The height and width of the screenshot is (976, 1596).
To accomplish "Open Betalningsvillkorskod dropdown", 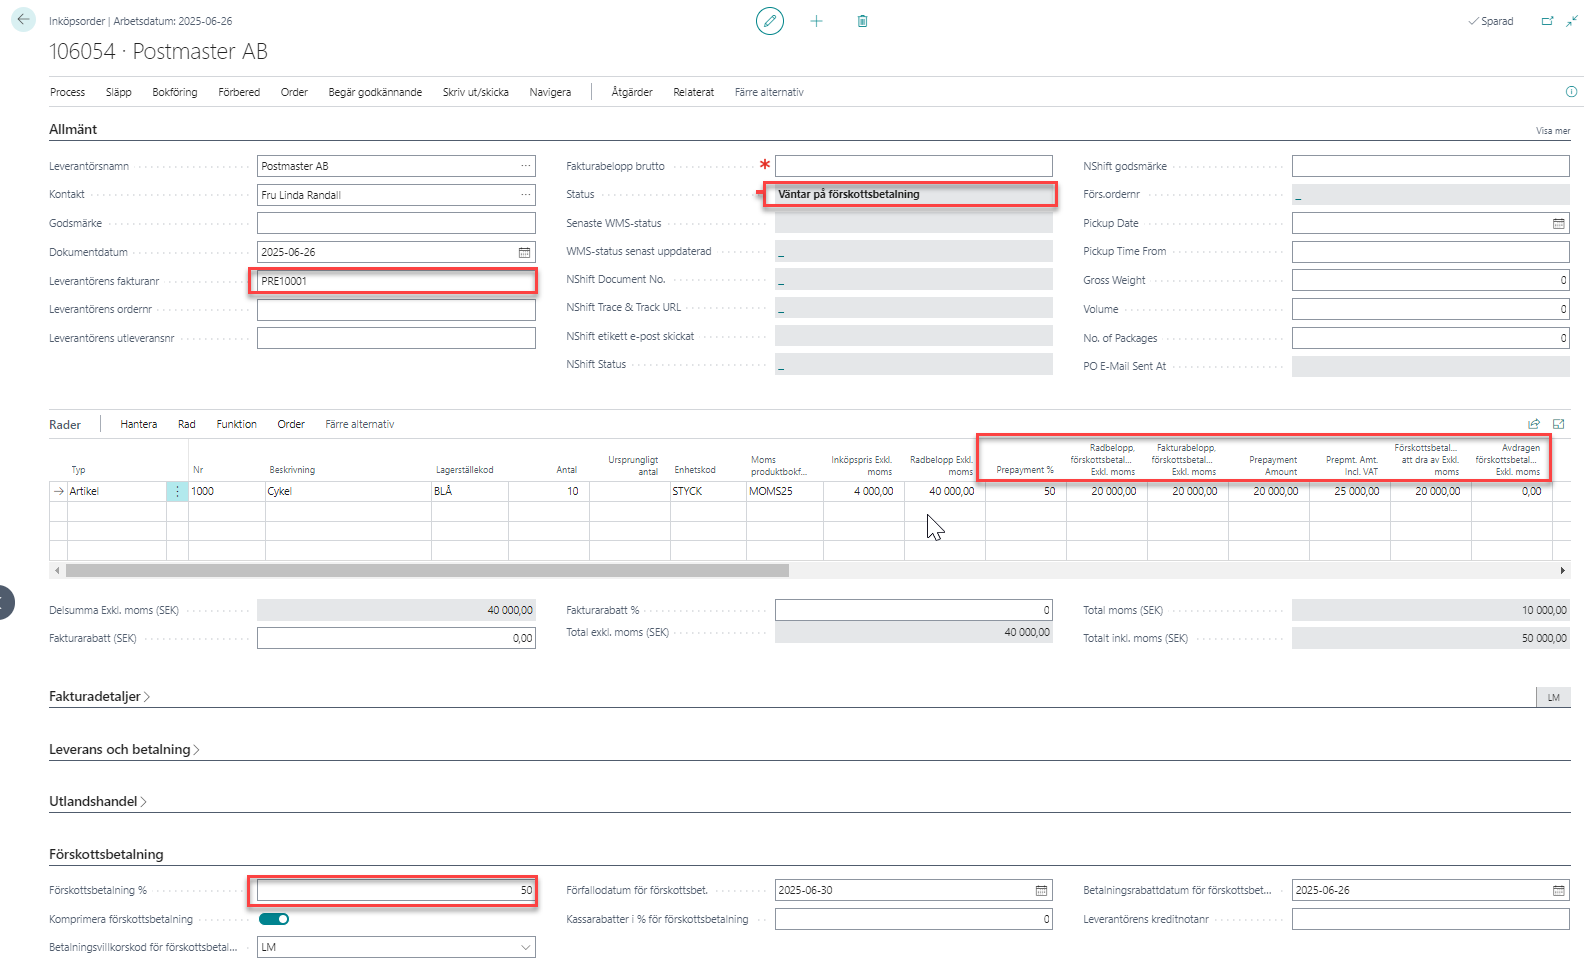I will [x=525, y=947].
